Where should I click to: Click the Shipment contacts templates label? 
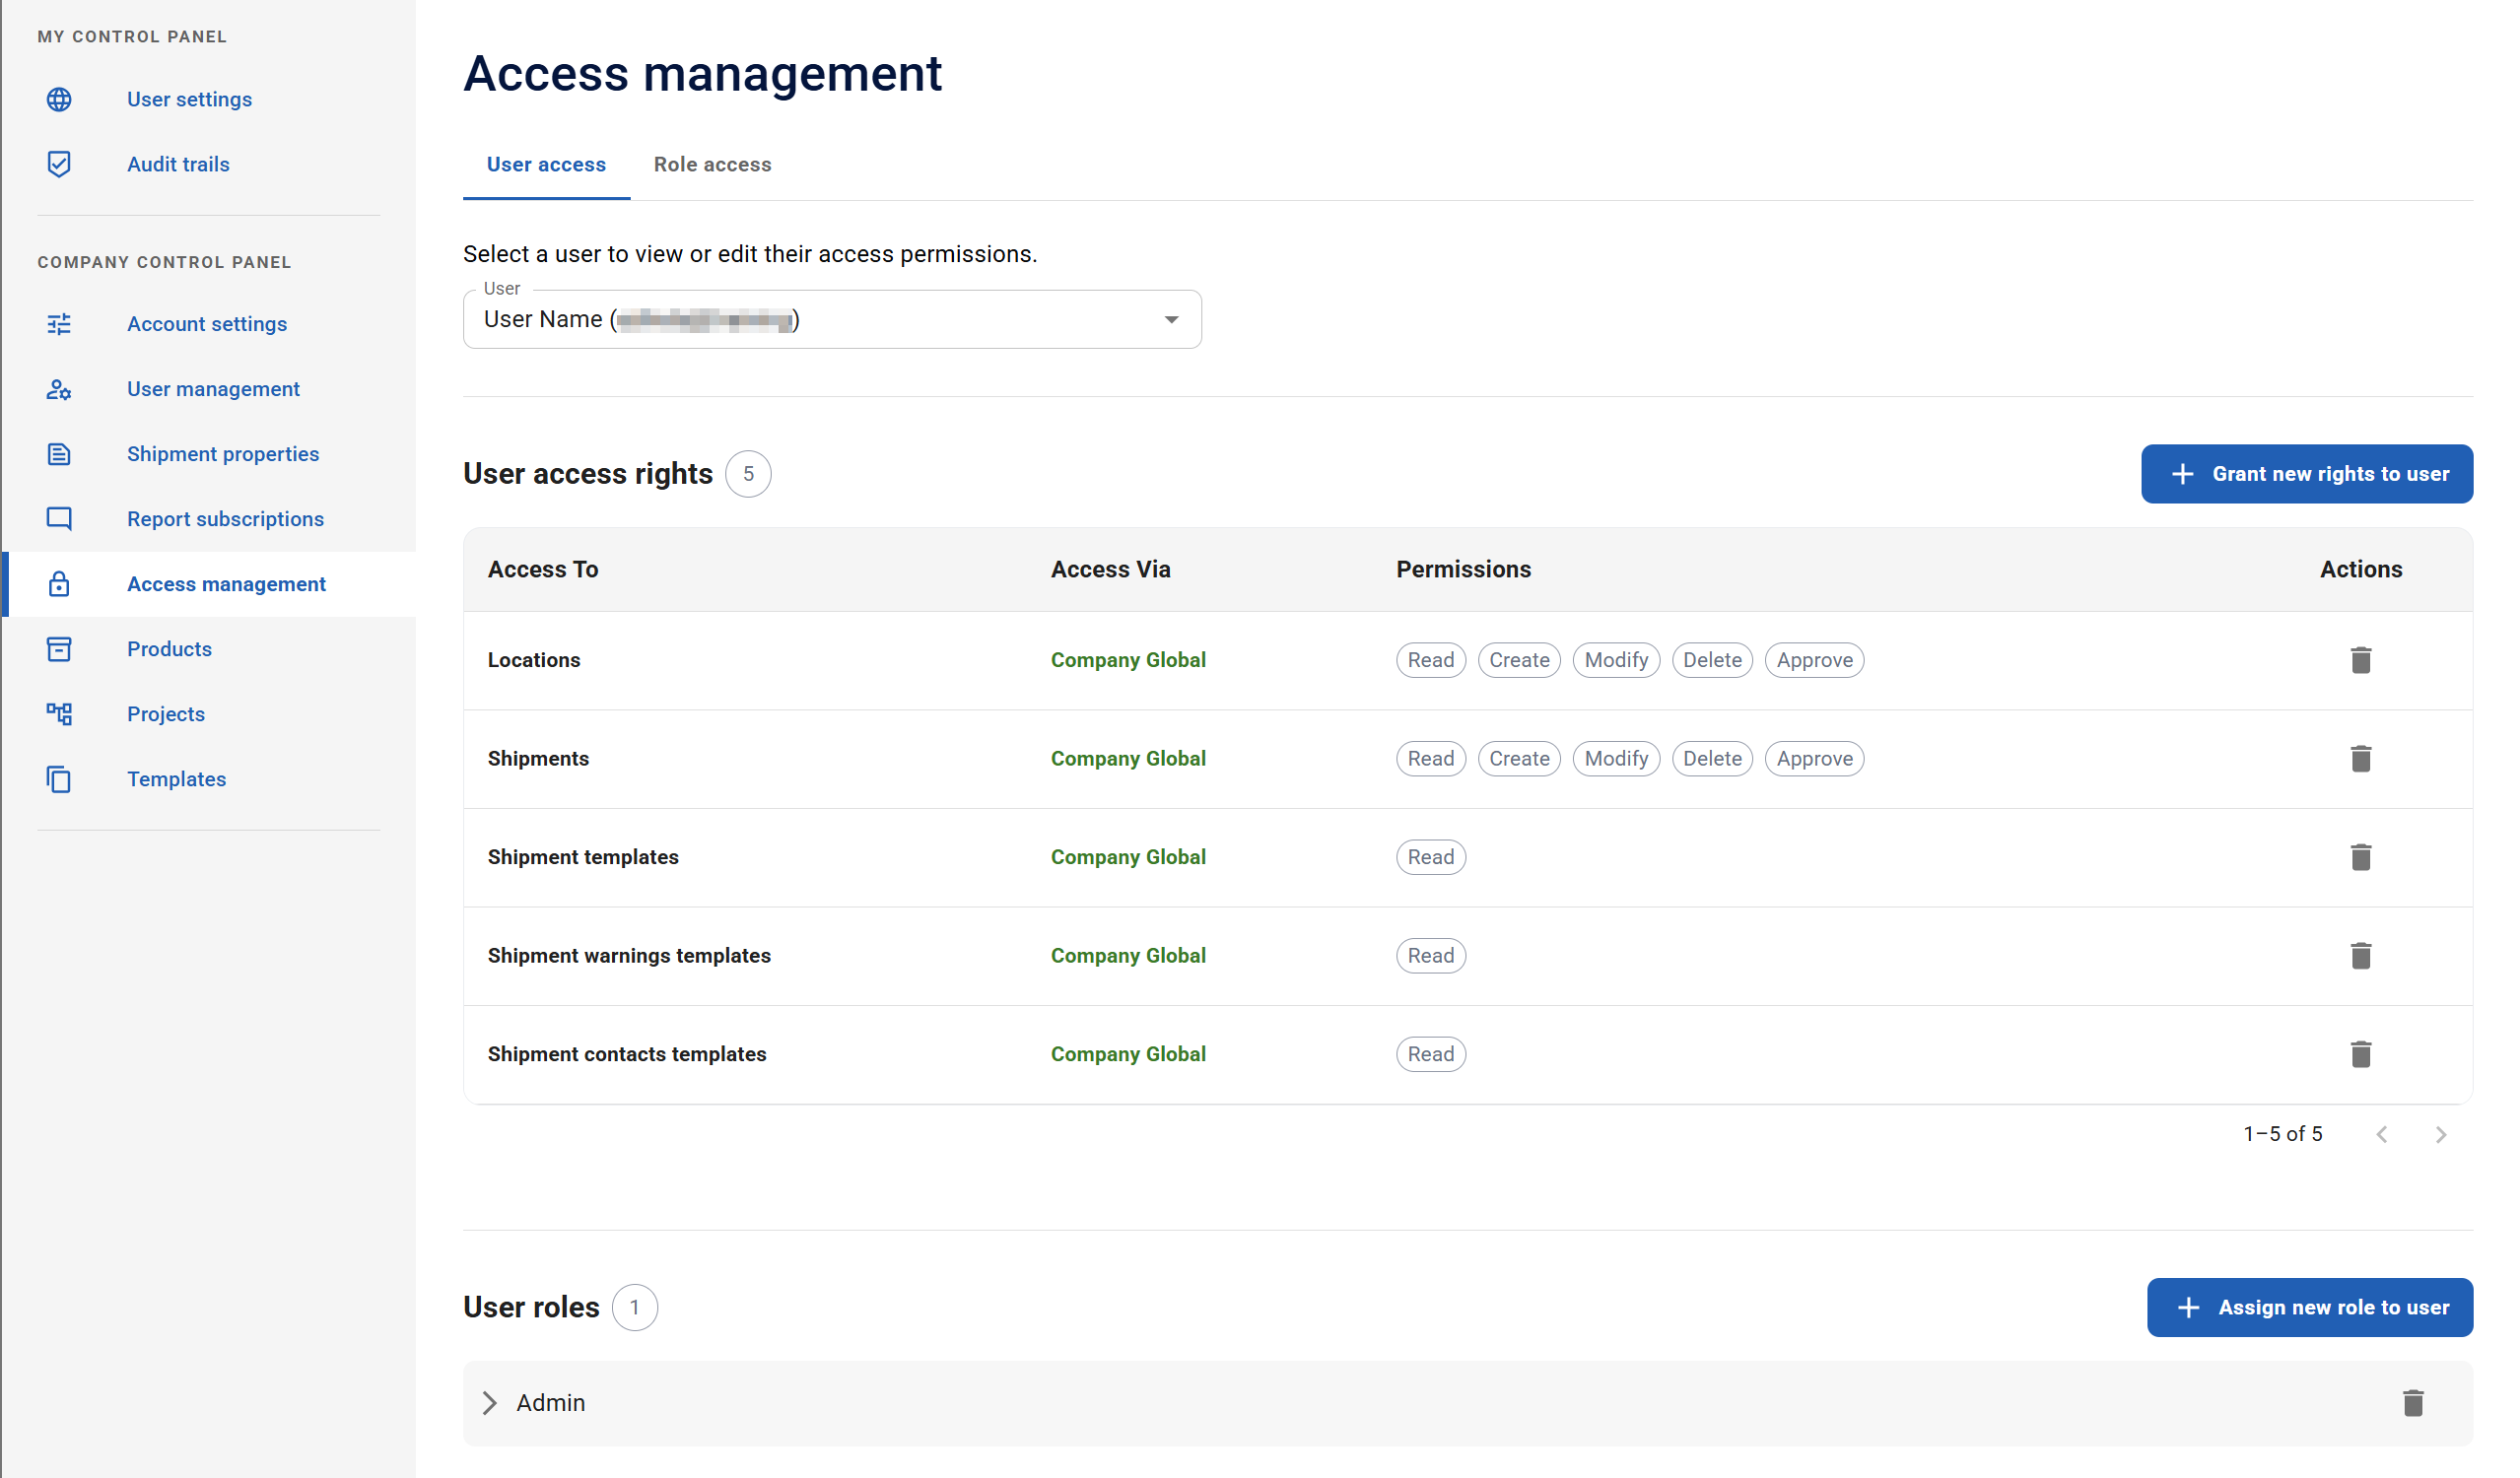click(627, 1054)
